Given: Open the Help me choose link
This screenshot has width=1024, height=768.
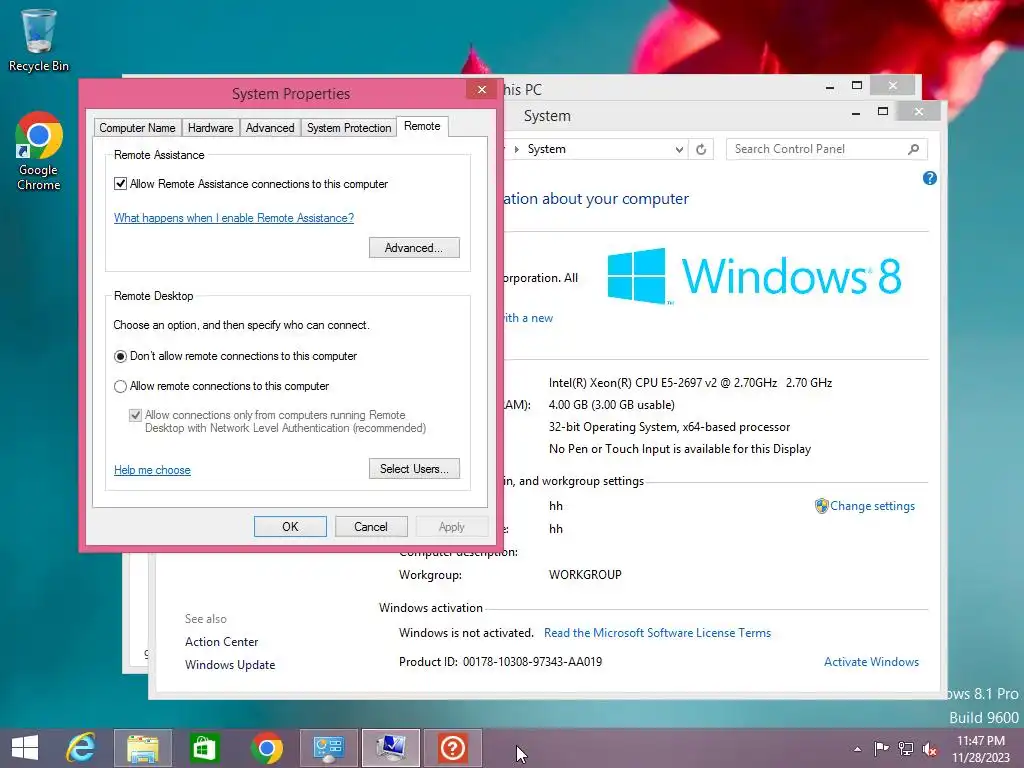Looking at the screenshot, I should (152, 470).
